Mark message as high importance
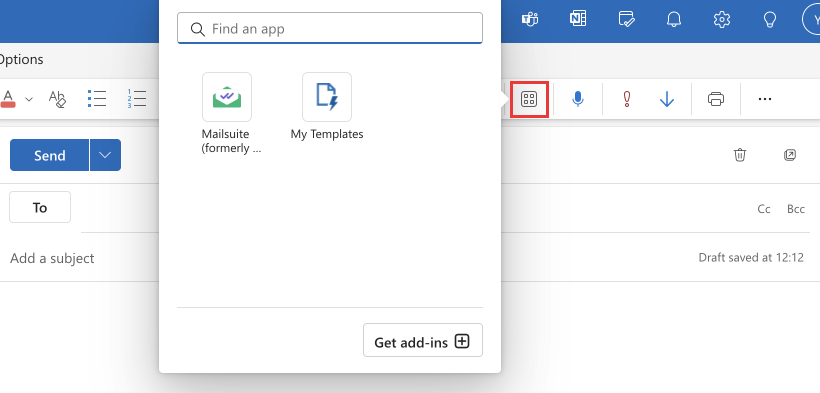 tap(627, 99)
